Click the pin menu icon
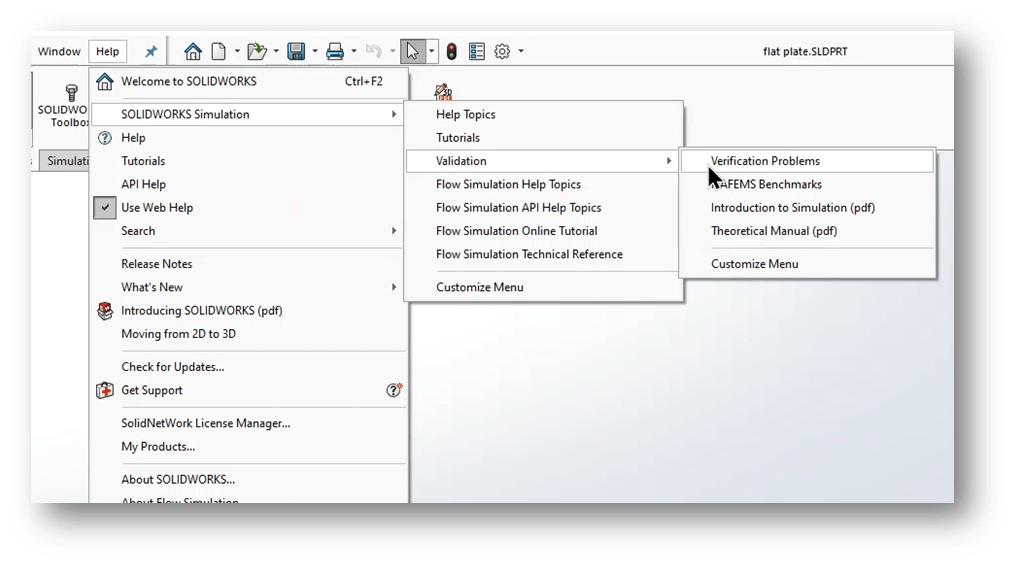This screenshot has height=564, width=1015. coord(151,51)
